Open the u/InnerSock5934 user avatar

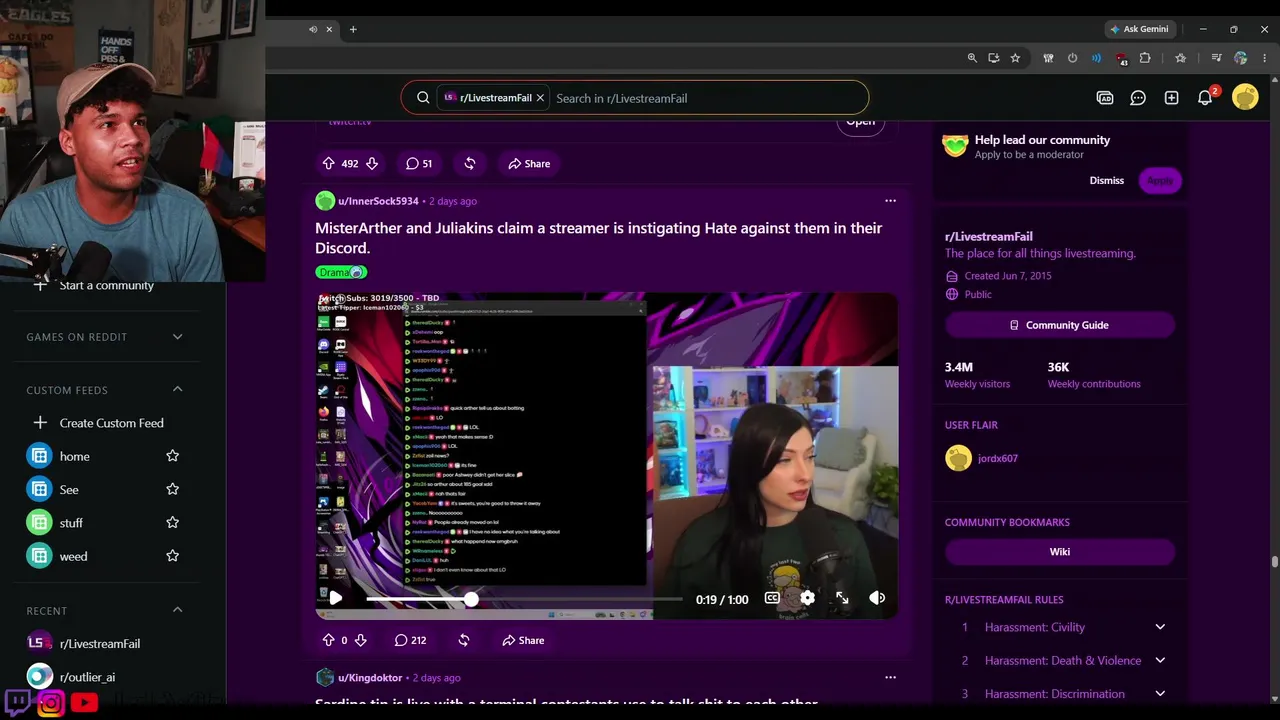pos(325,201)
